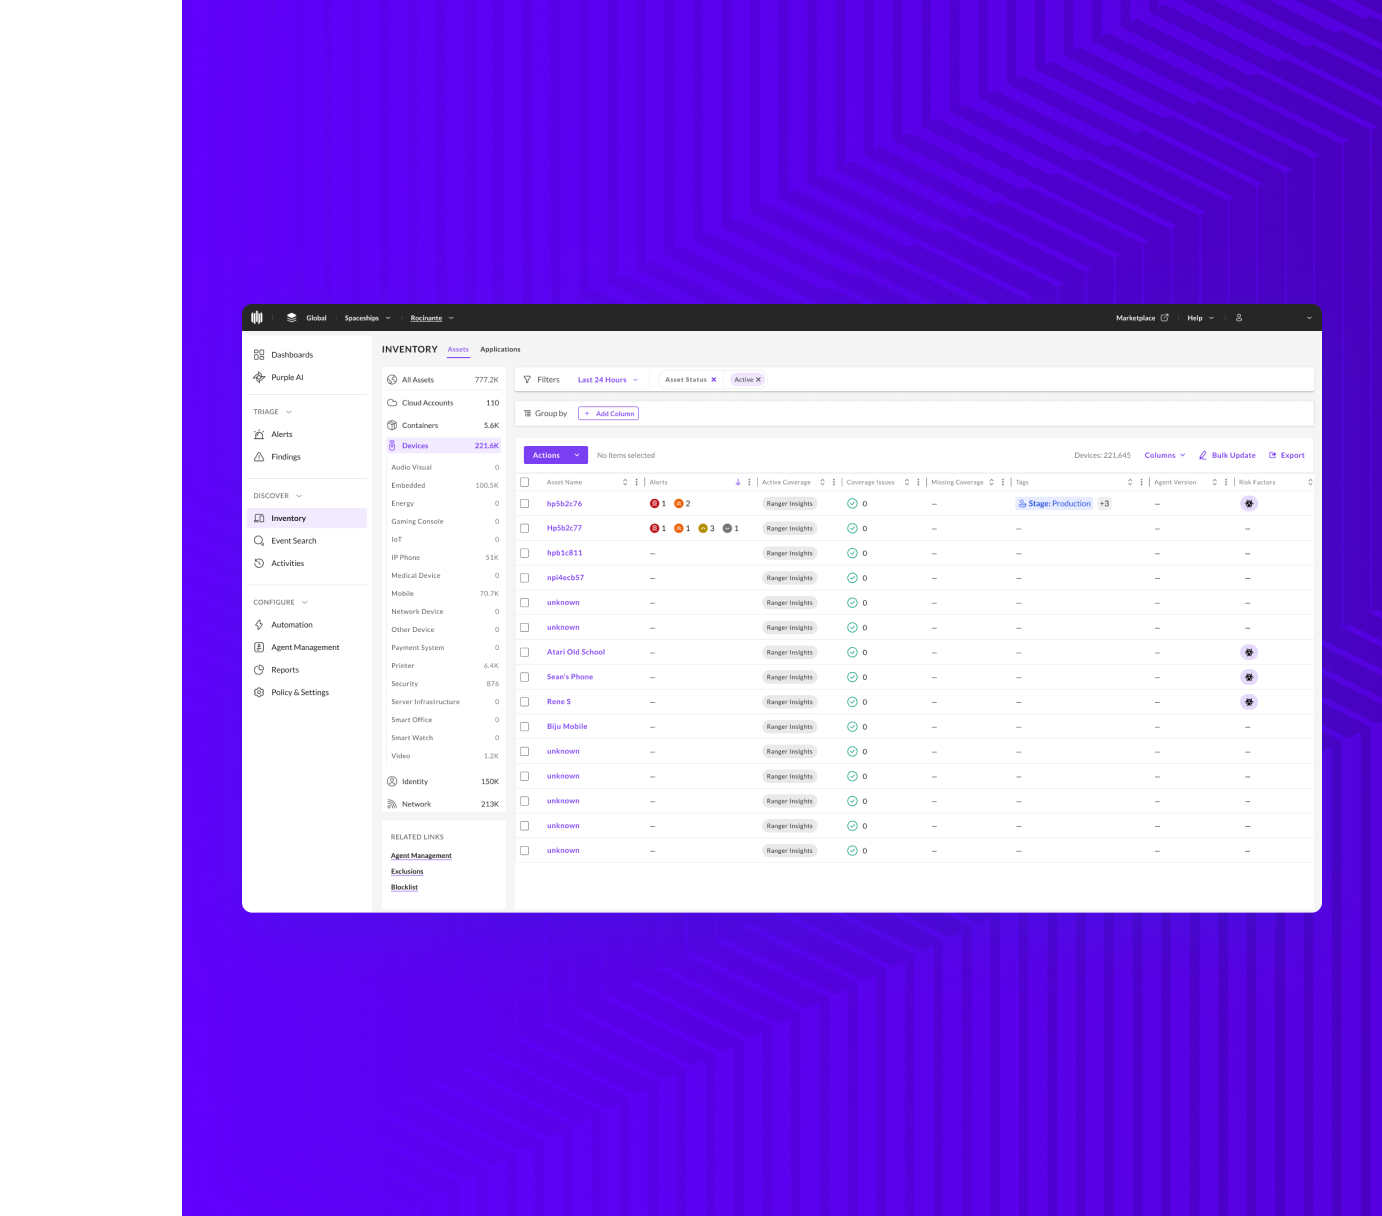
Task: Remove the Active filter chip
Action: click(758, 380)
